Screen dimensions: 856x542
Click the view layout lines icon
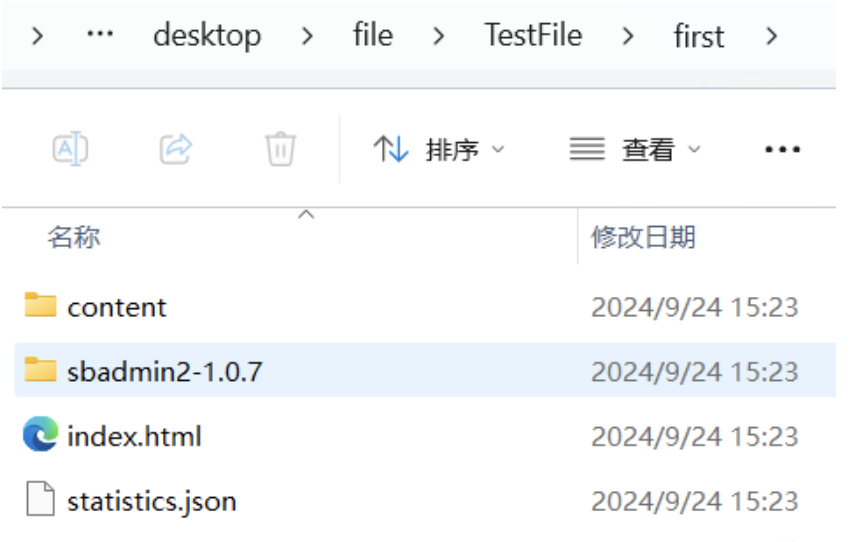[x=587, y=149]
